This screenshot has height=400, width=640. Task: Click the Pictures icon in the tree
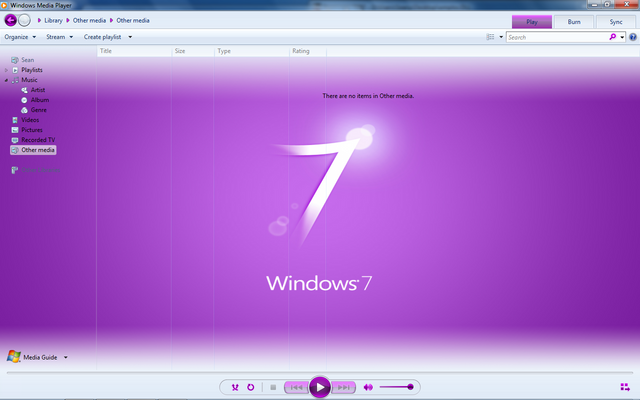tap(15, 130)
